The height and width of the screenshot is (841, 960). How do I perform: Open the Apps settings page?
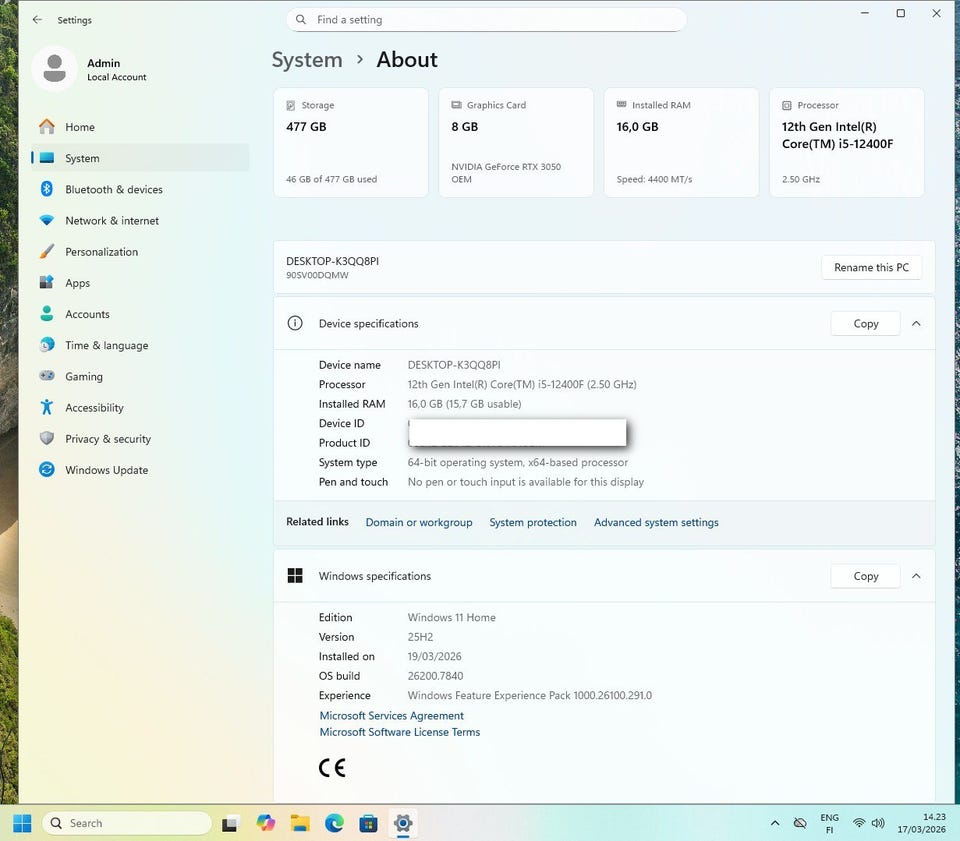pos(140,283)
